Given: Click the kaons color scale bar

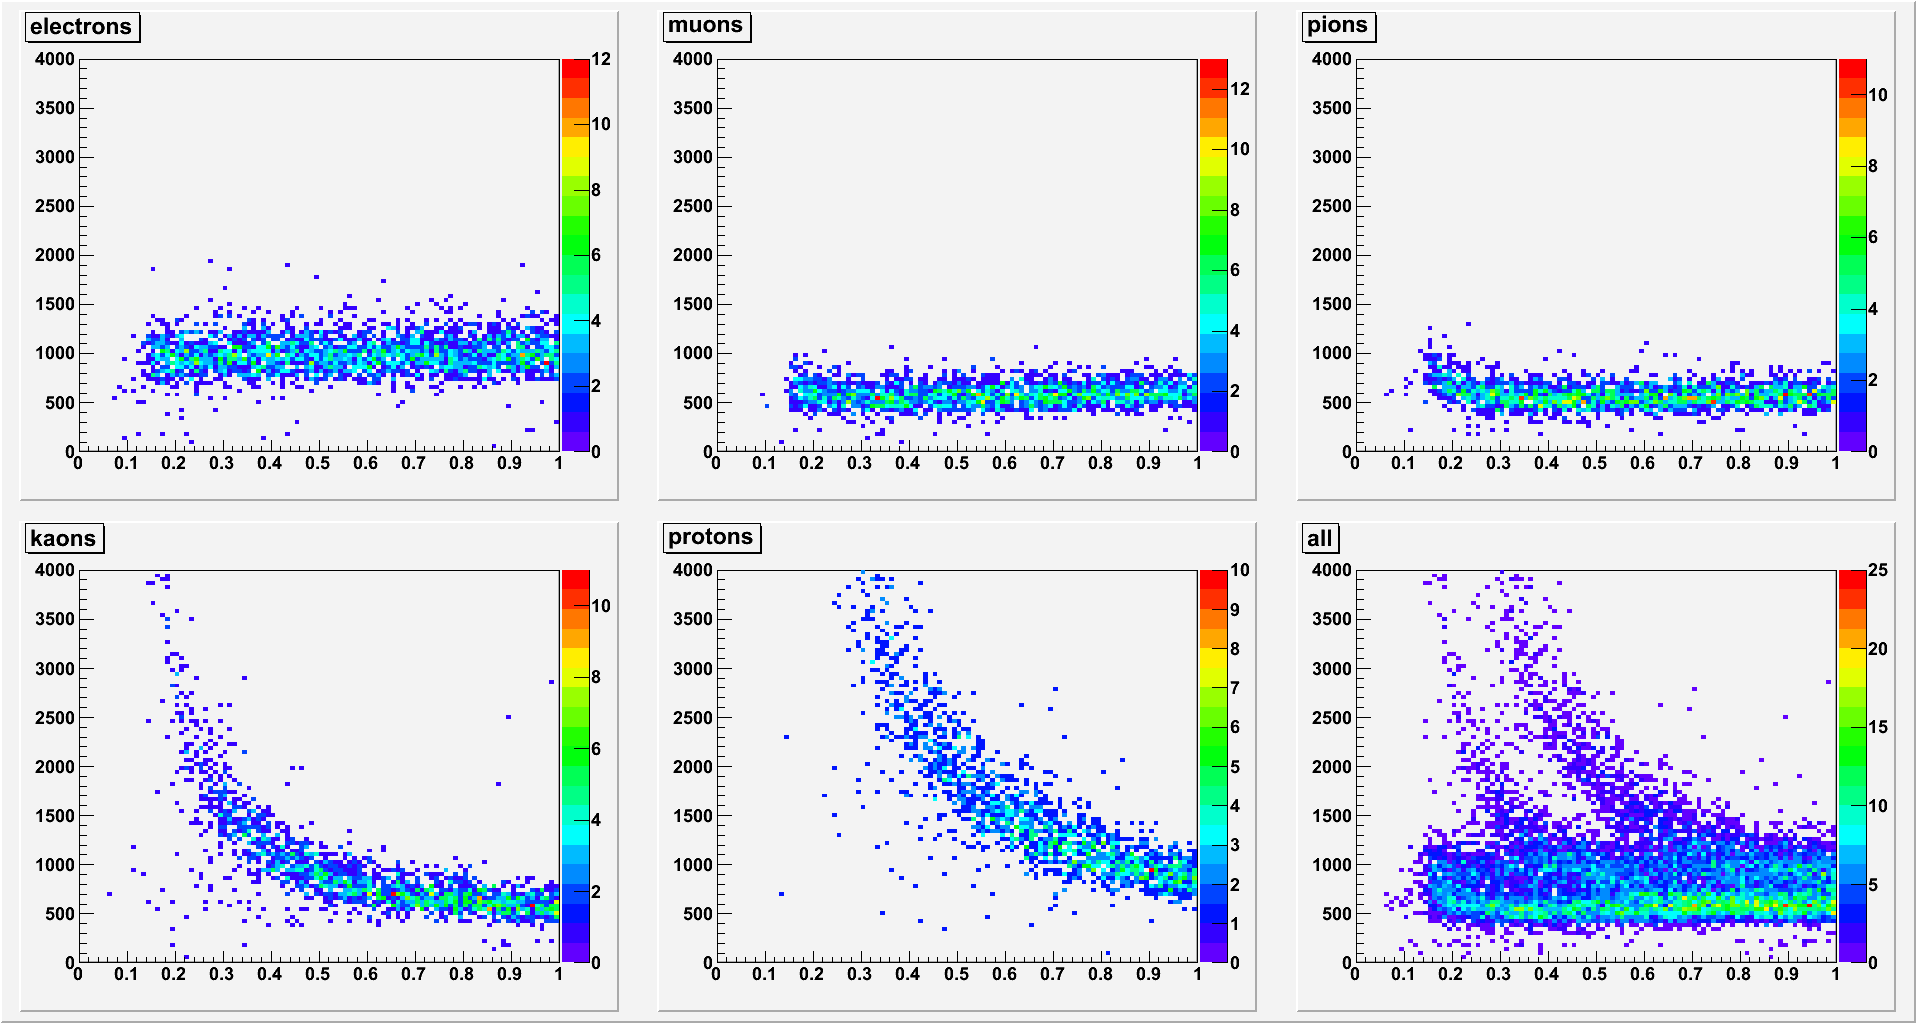Looking at the screenshot, I should pos(575,766).
